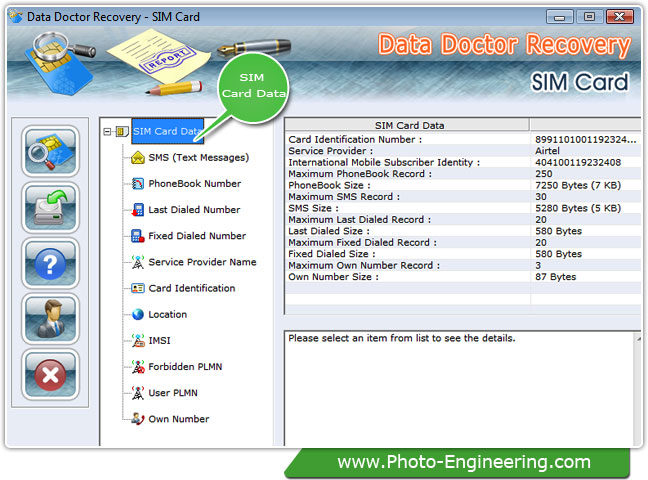The height and width of the screenshot is (480, 648).
Task: Minimize the Data Doctor Recovery window
Action: pyautogui.click(x=559, y=17)
